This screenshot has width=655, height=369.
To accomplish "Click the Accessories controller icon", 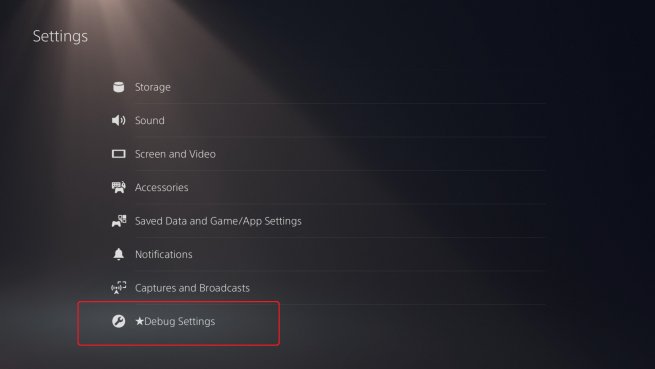I will pos(119,187).
